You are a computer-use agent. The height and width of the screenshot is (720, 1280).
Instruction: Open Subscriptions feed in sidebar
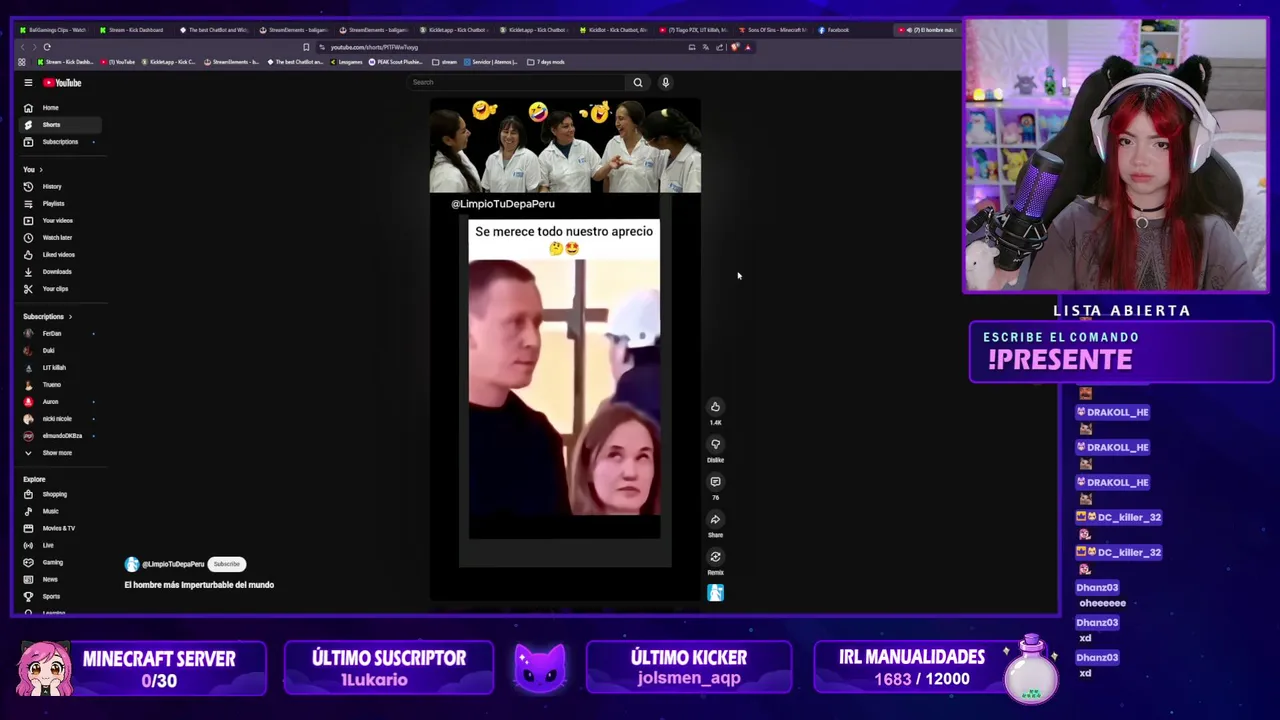(59, 142)
